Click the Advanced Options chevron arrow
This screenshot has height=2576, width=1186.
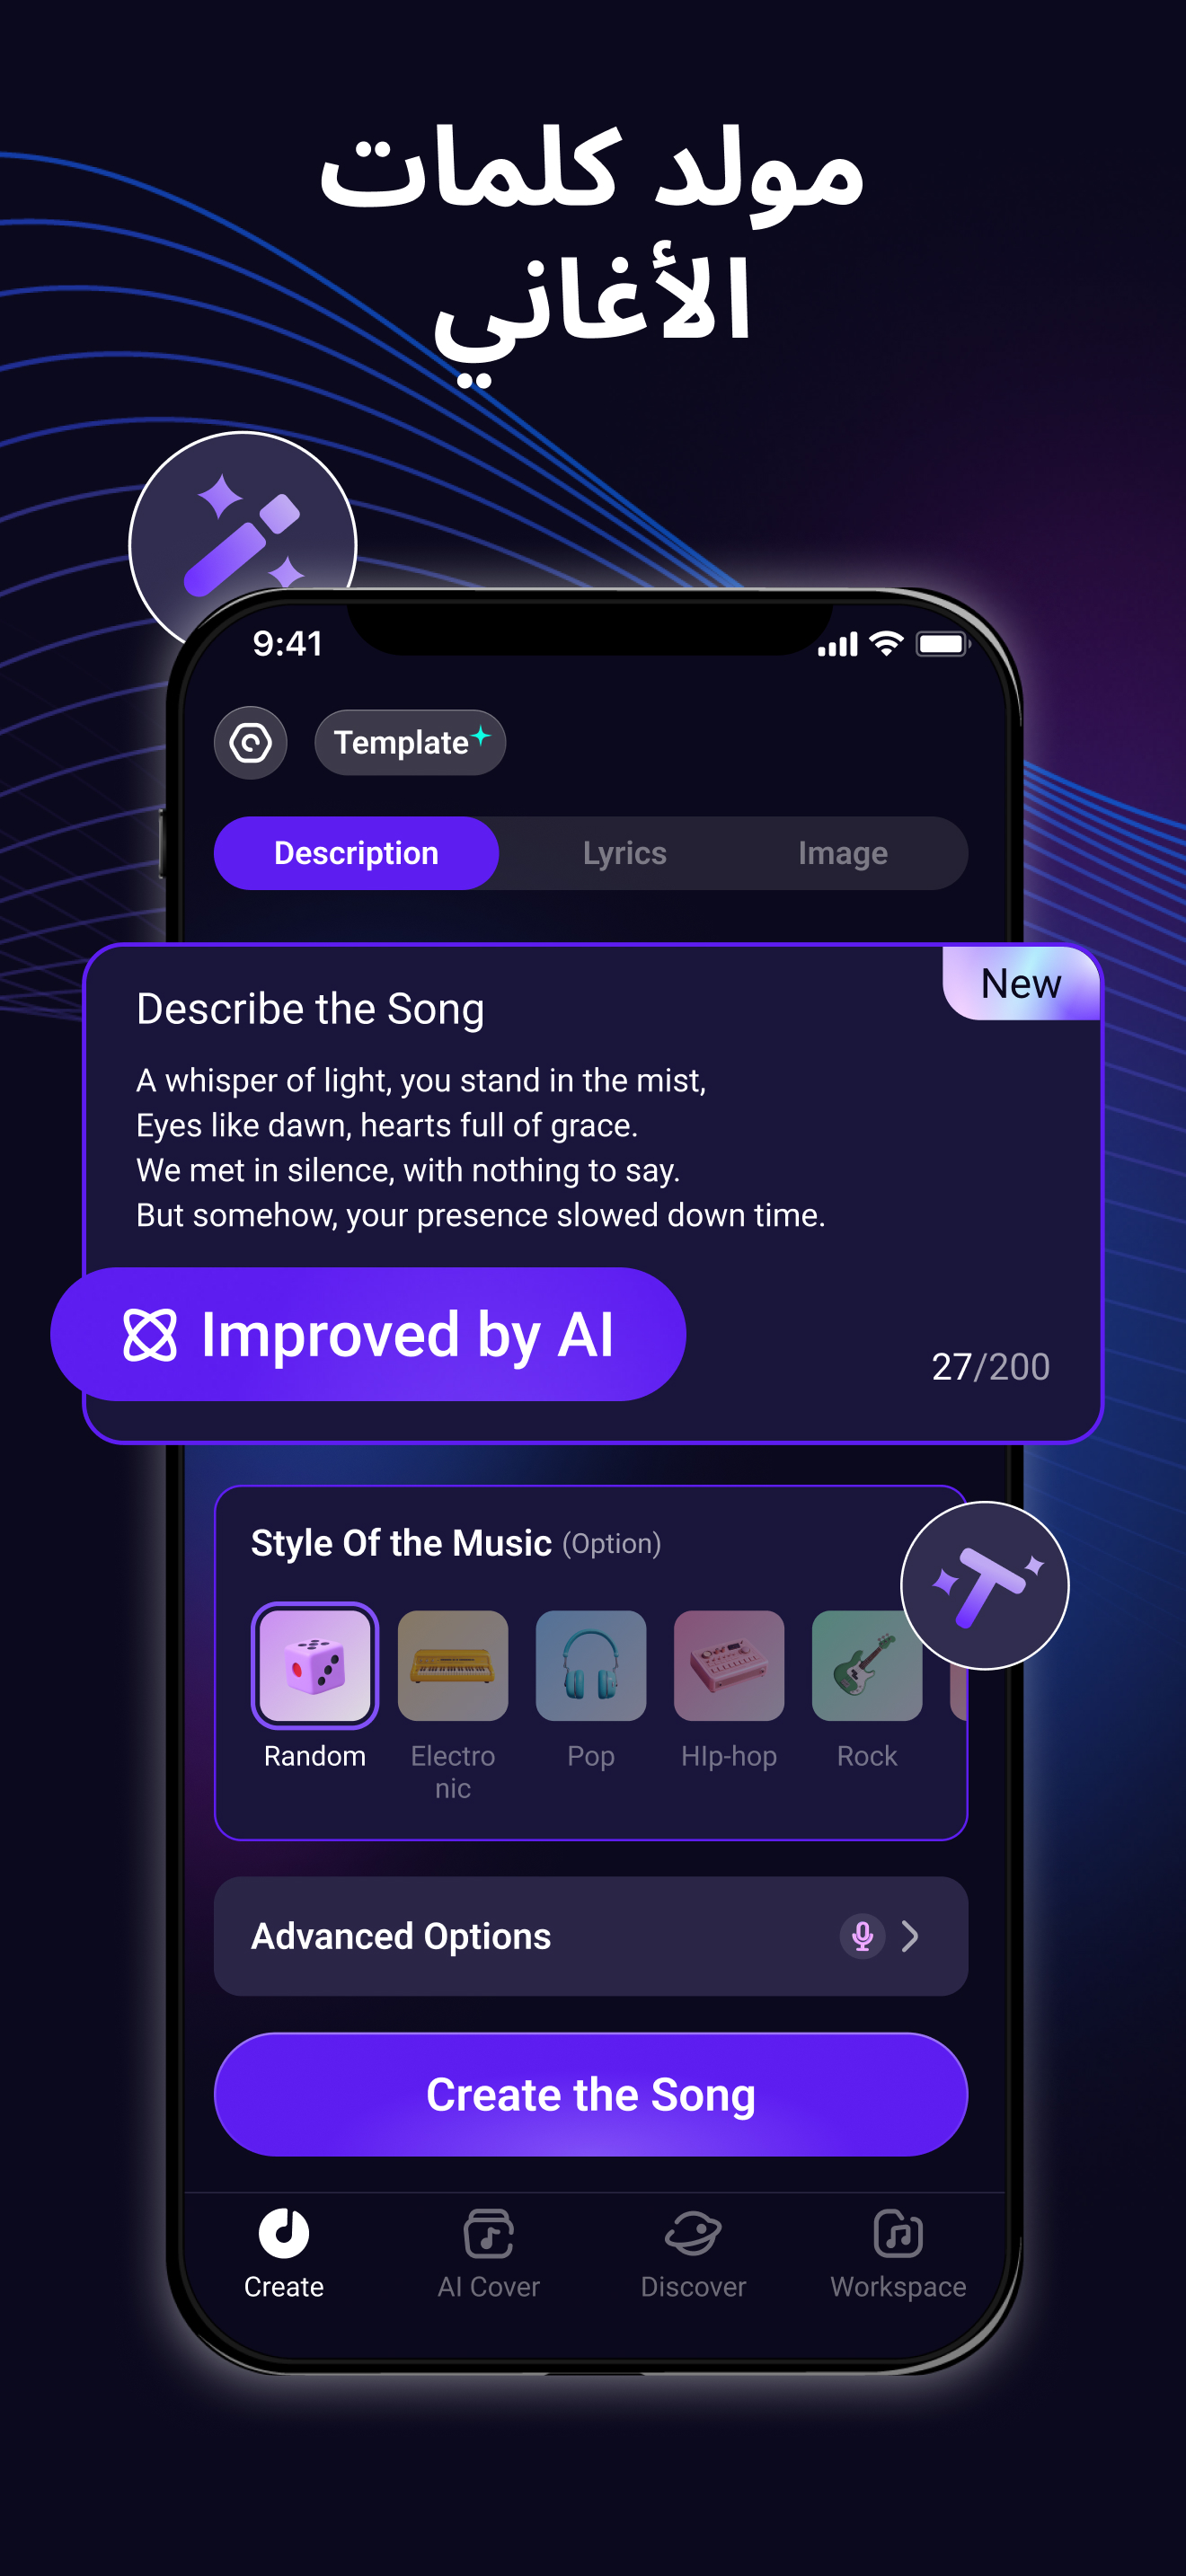tap(910, 1936)
